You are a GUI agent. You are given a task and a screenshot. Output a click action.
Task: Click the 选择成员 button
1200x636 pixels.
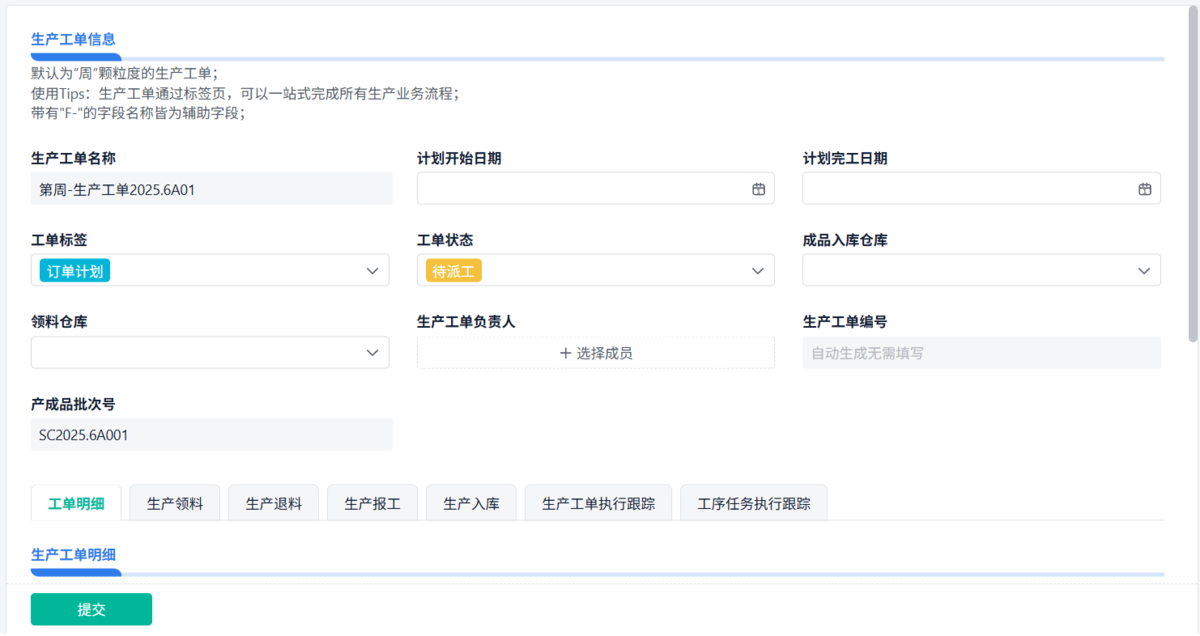coord(596,353)
